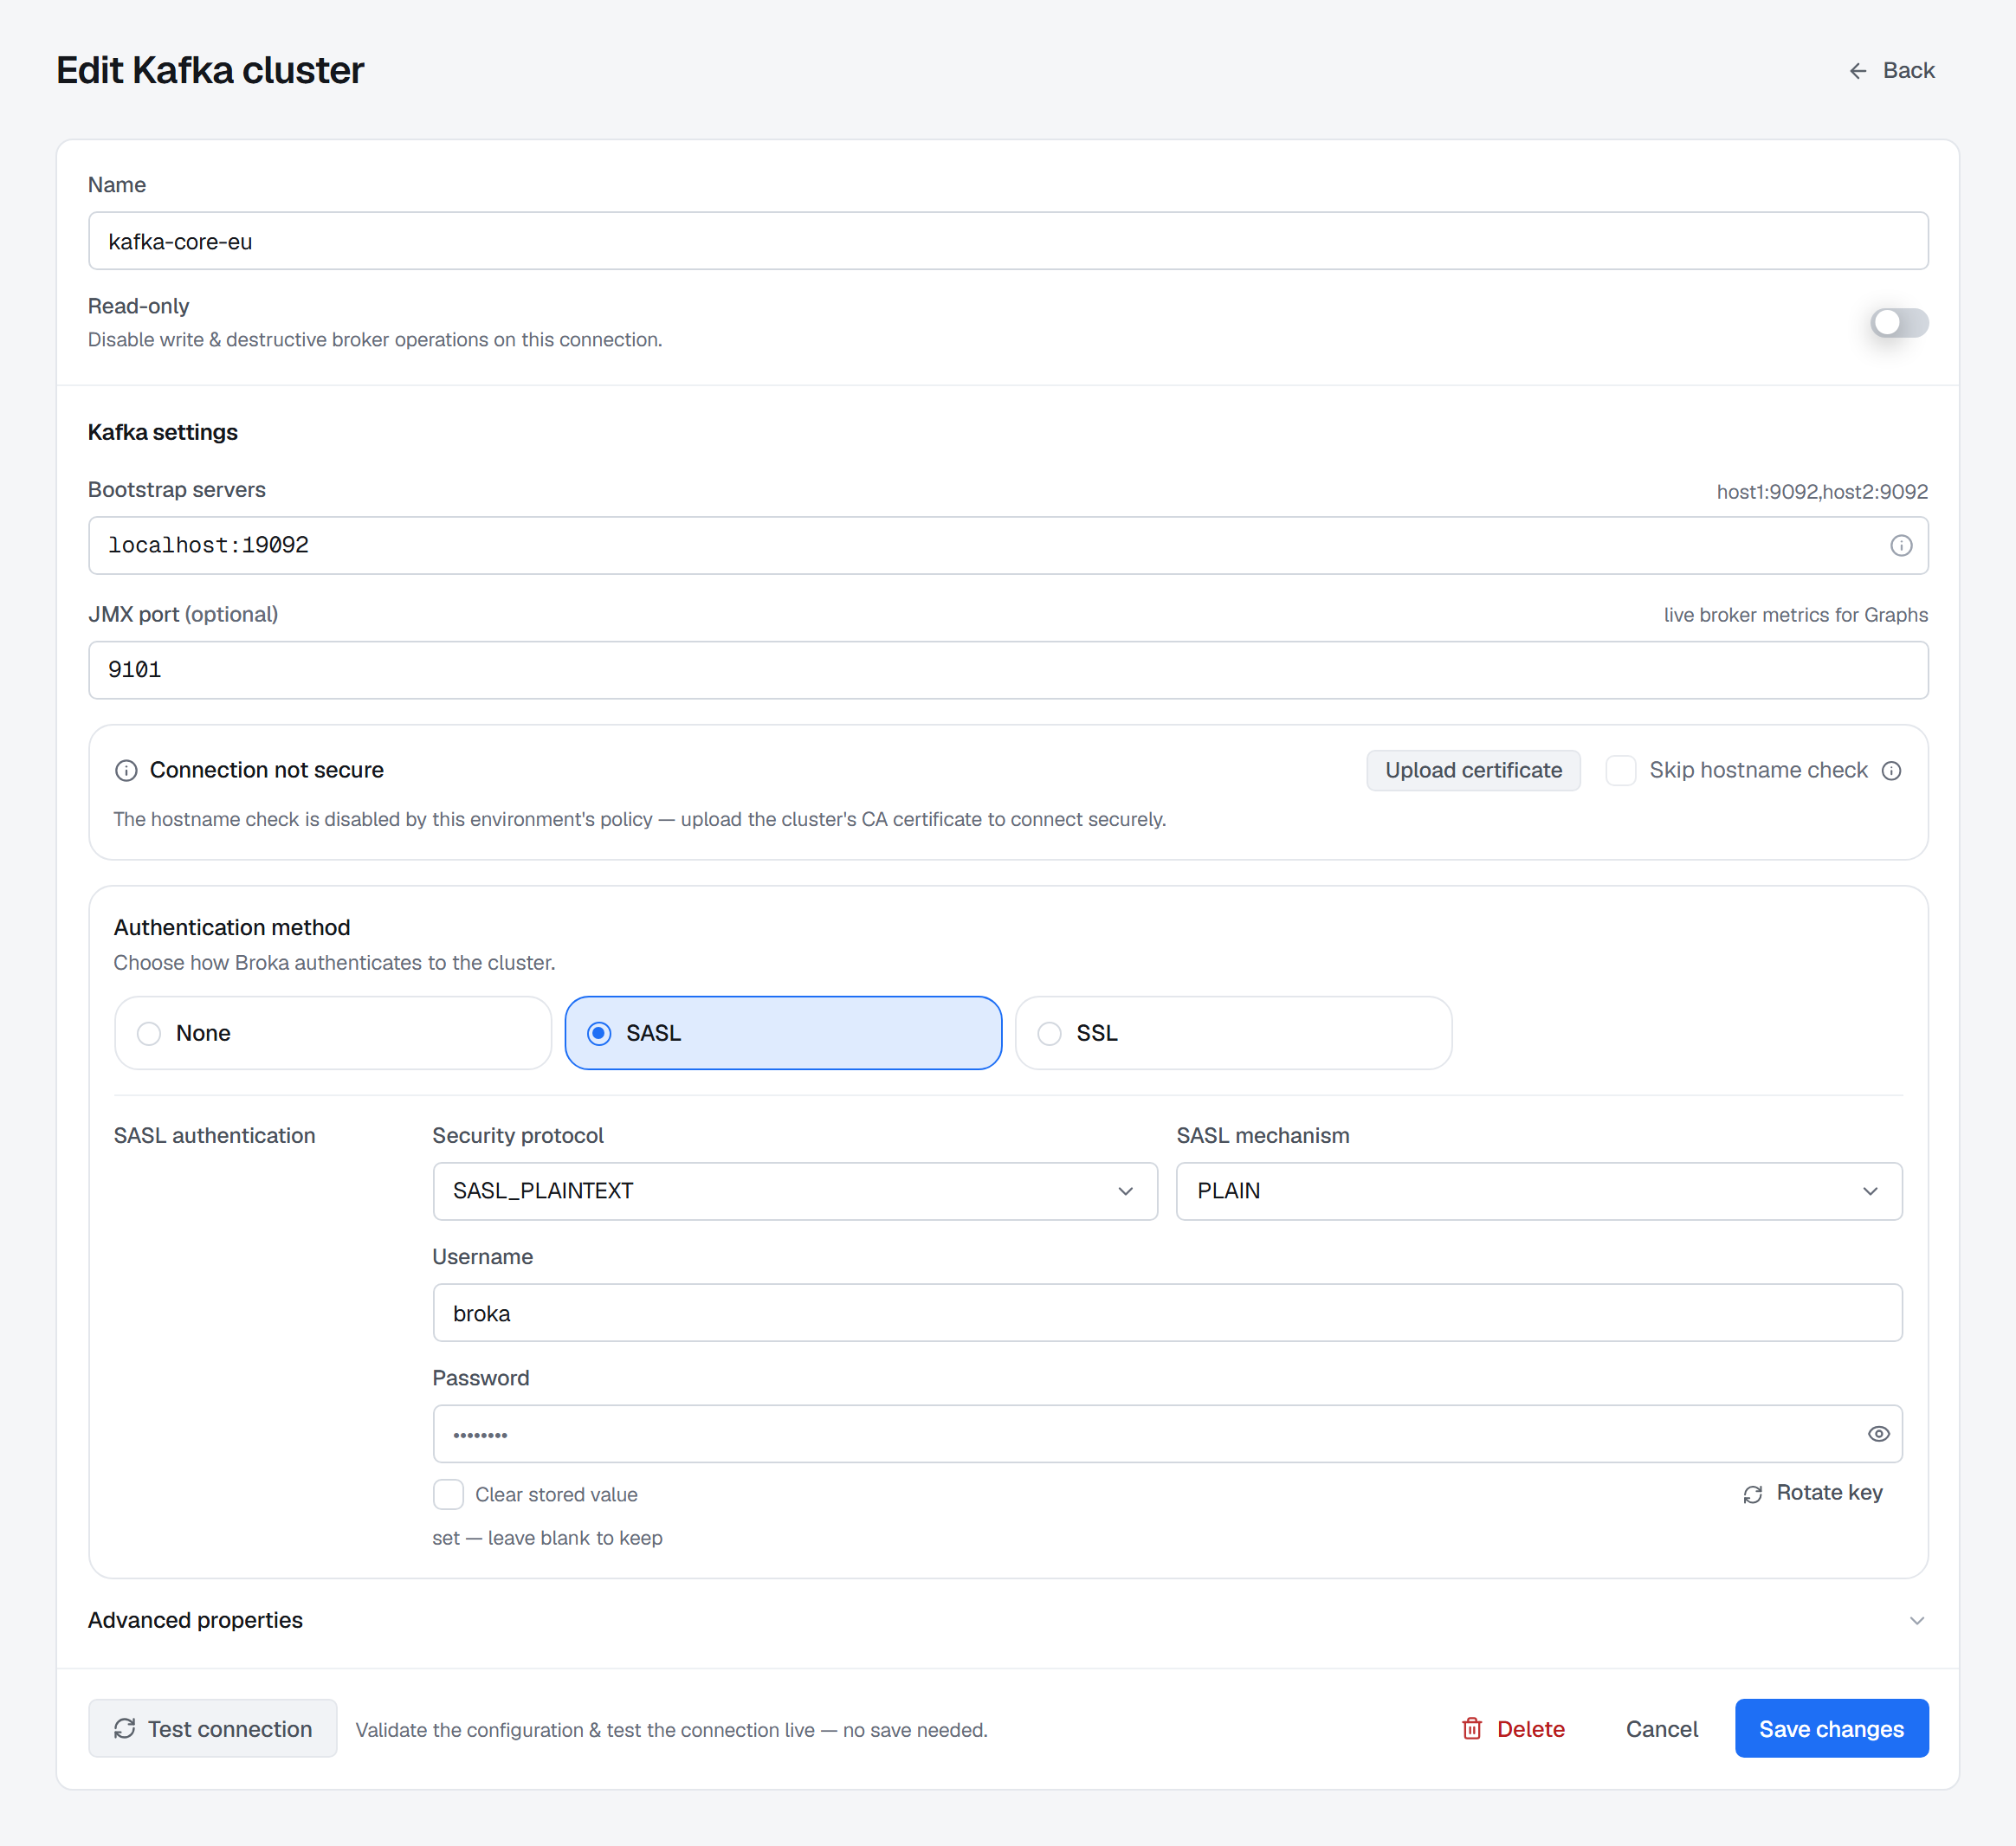
Task: Click the Cancel button
Action: (1661, 1728)
